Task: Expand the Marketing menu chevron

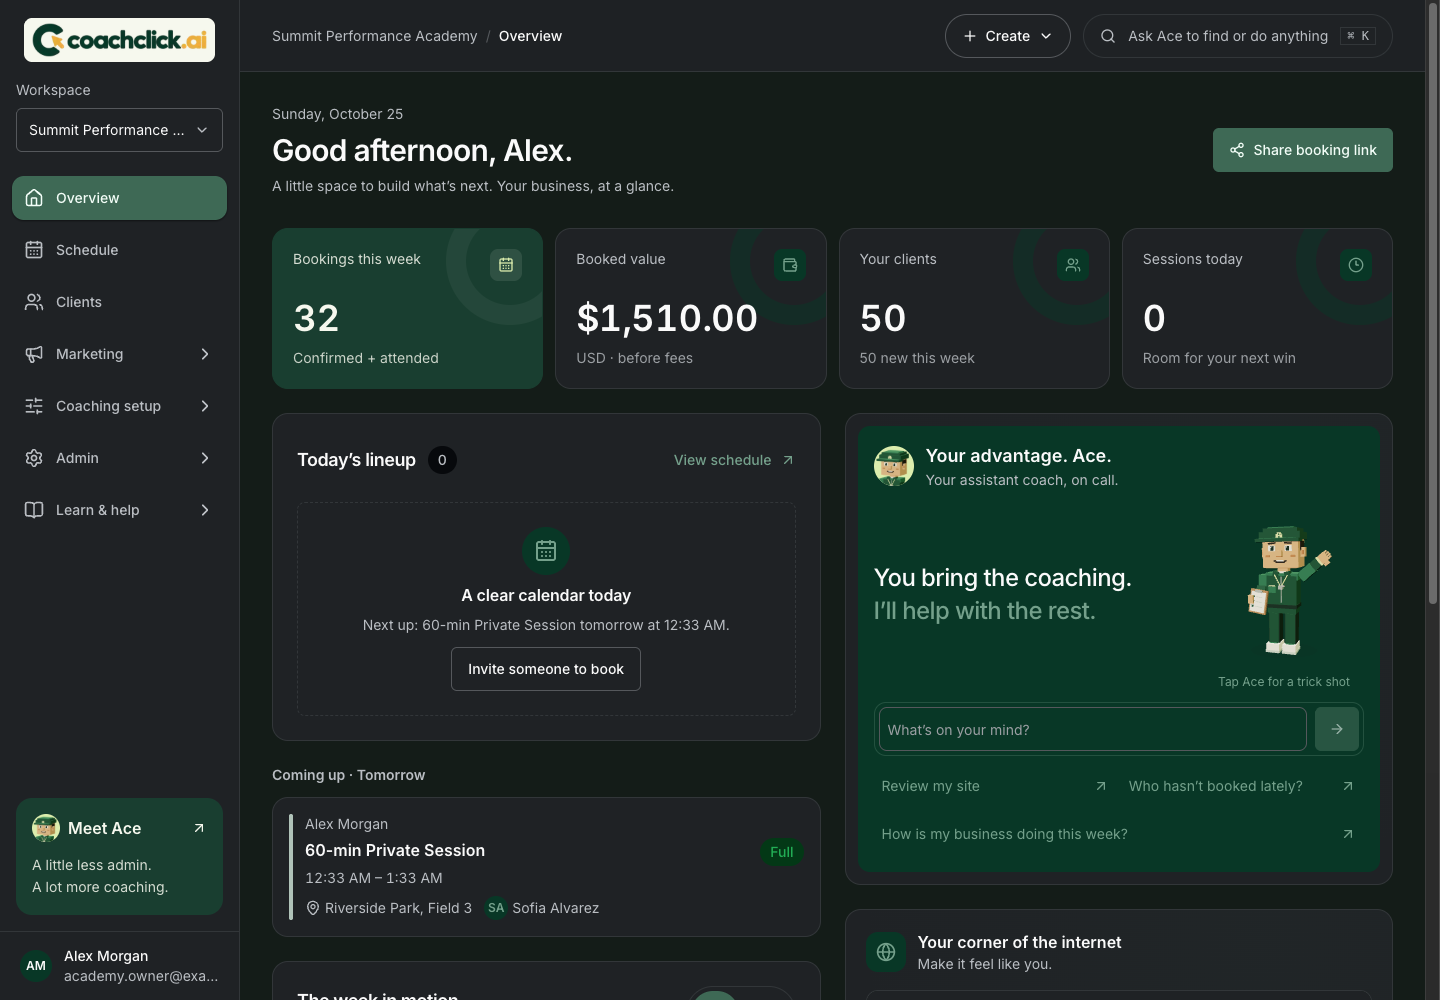Action: point(205,354)
